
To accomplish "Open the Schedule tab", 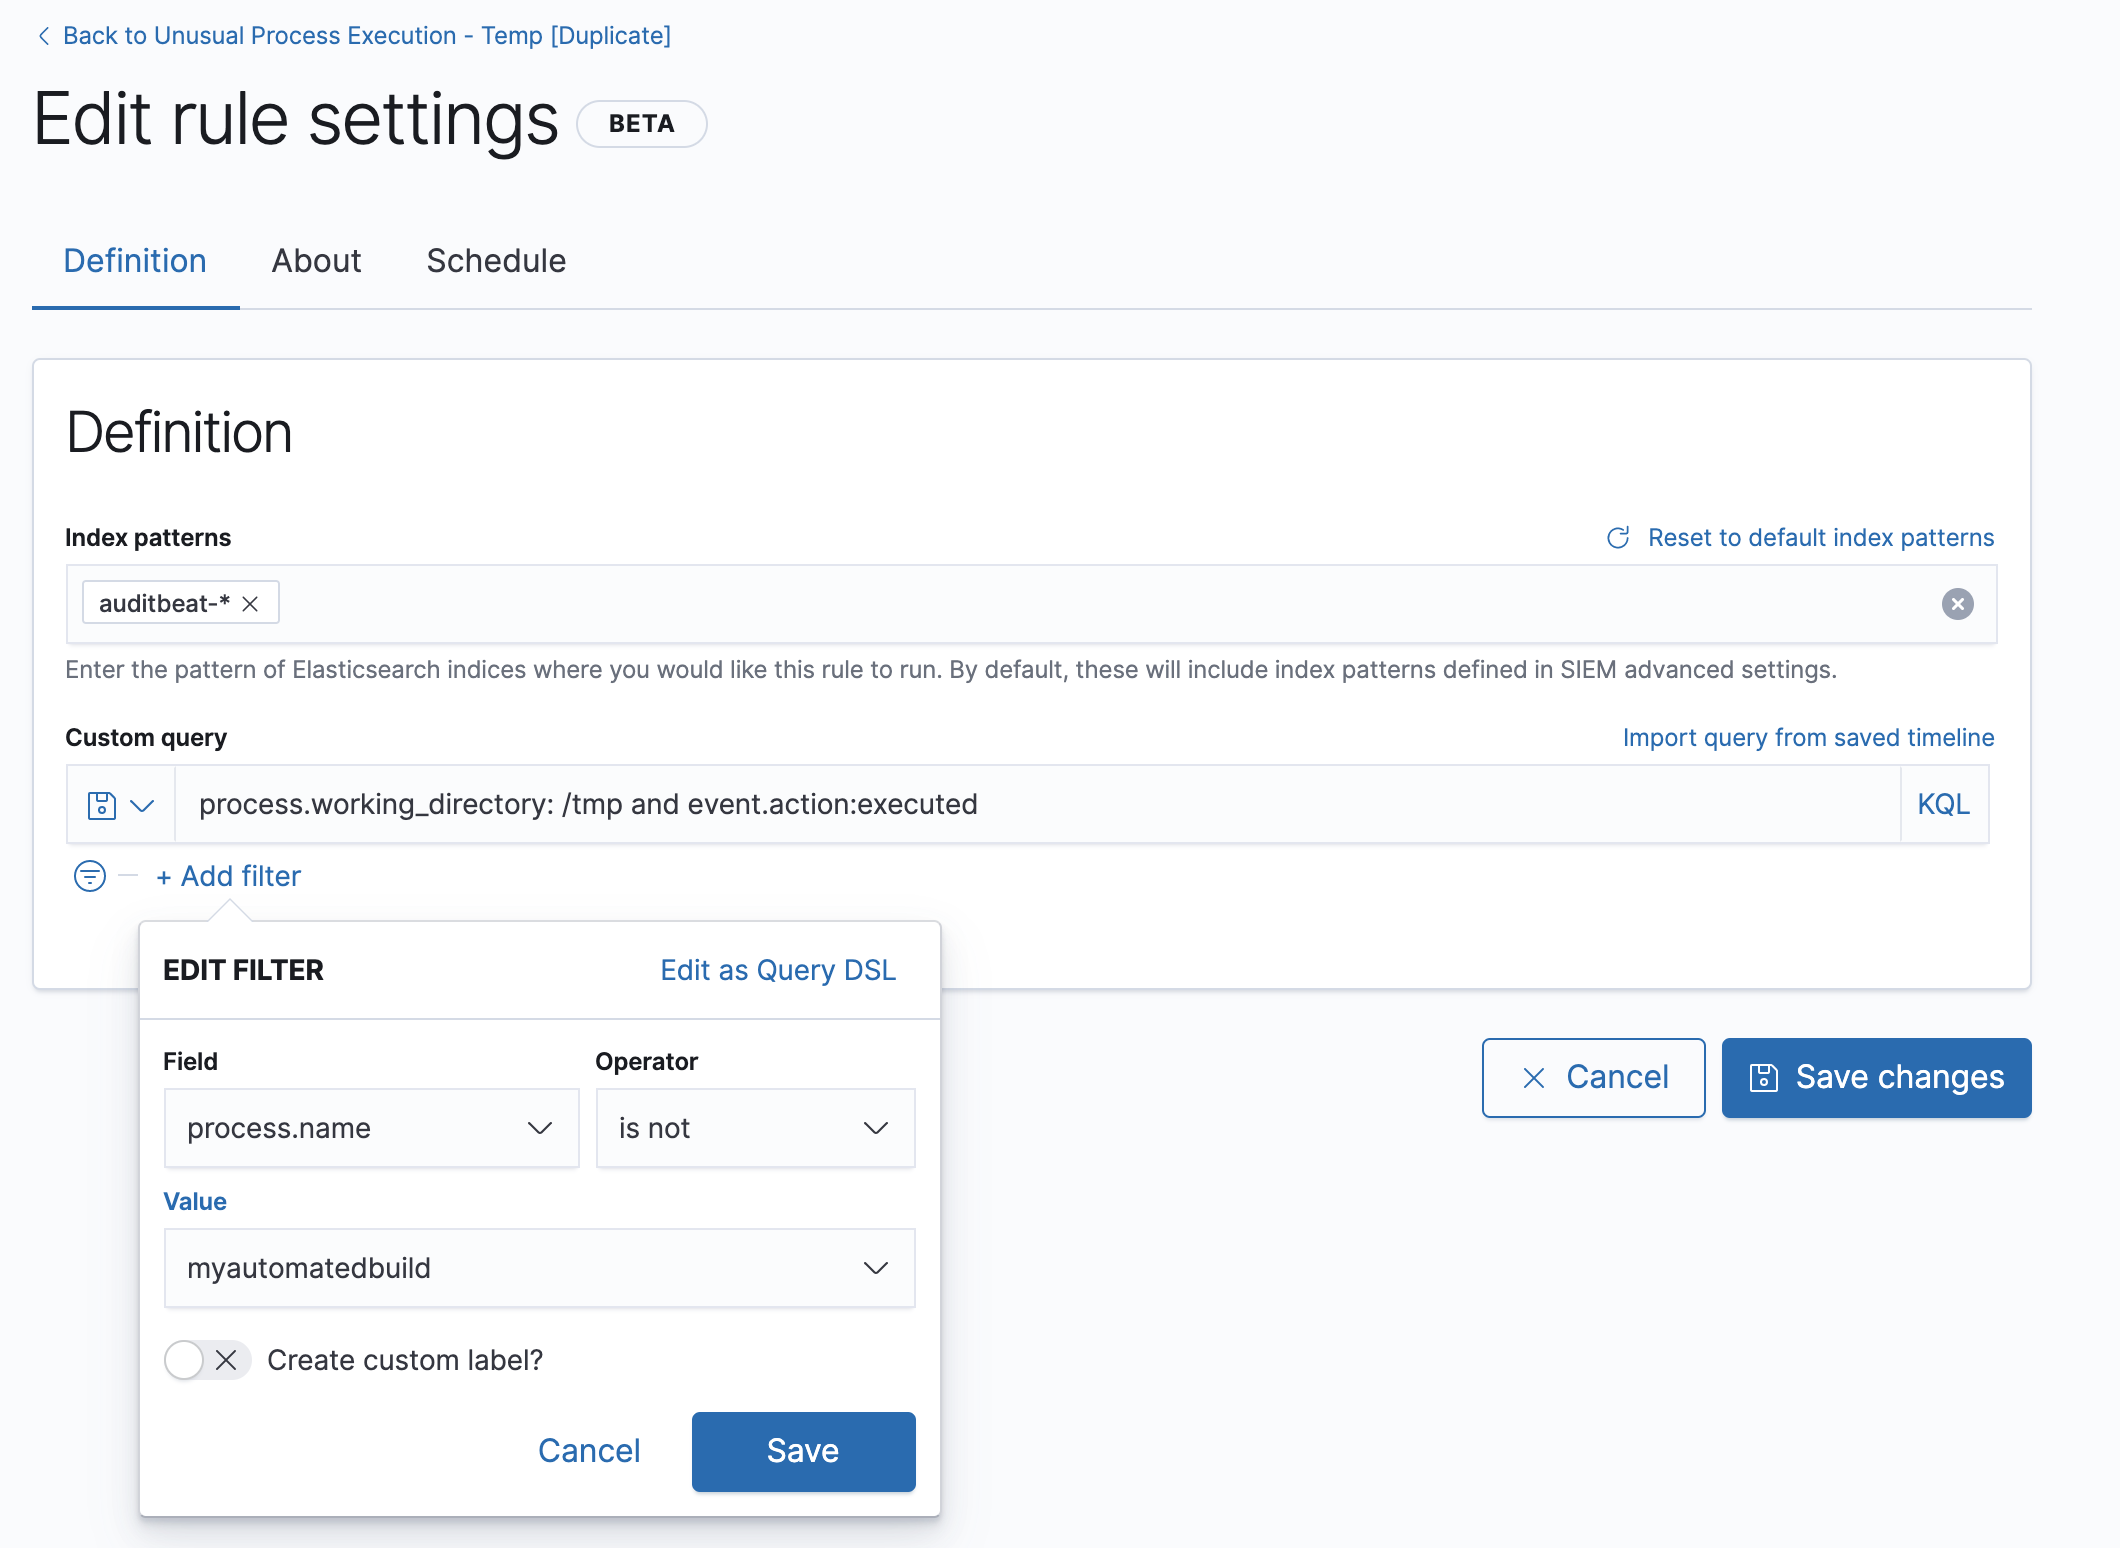I will click(496, 261).
